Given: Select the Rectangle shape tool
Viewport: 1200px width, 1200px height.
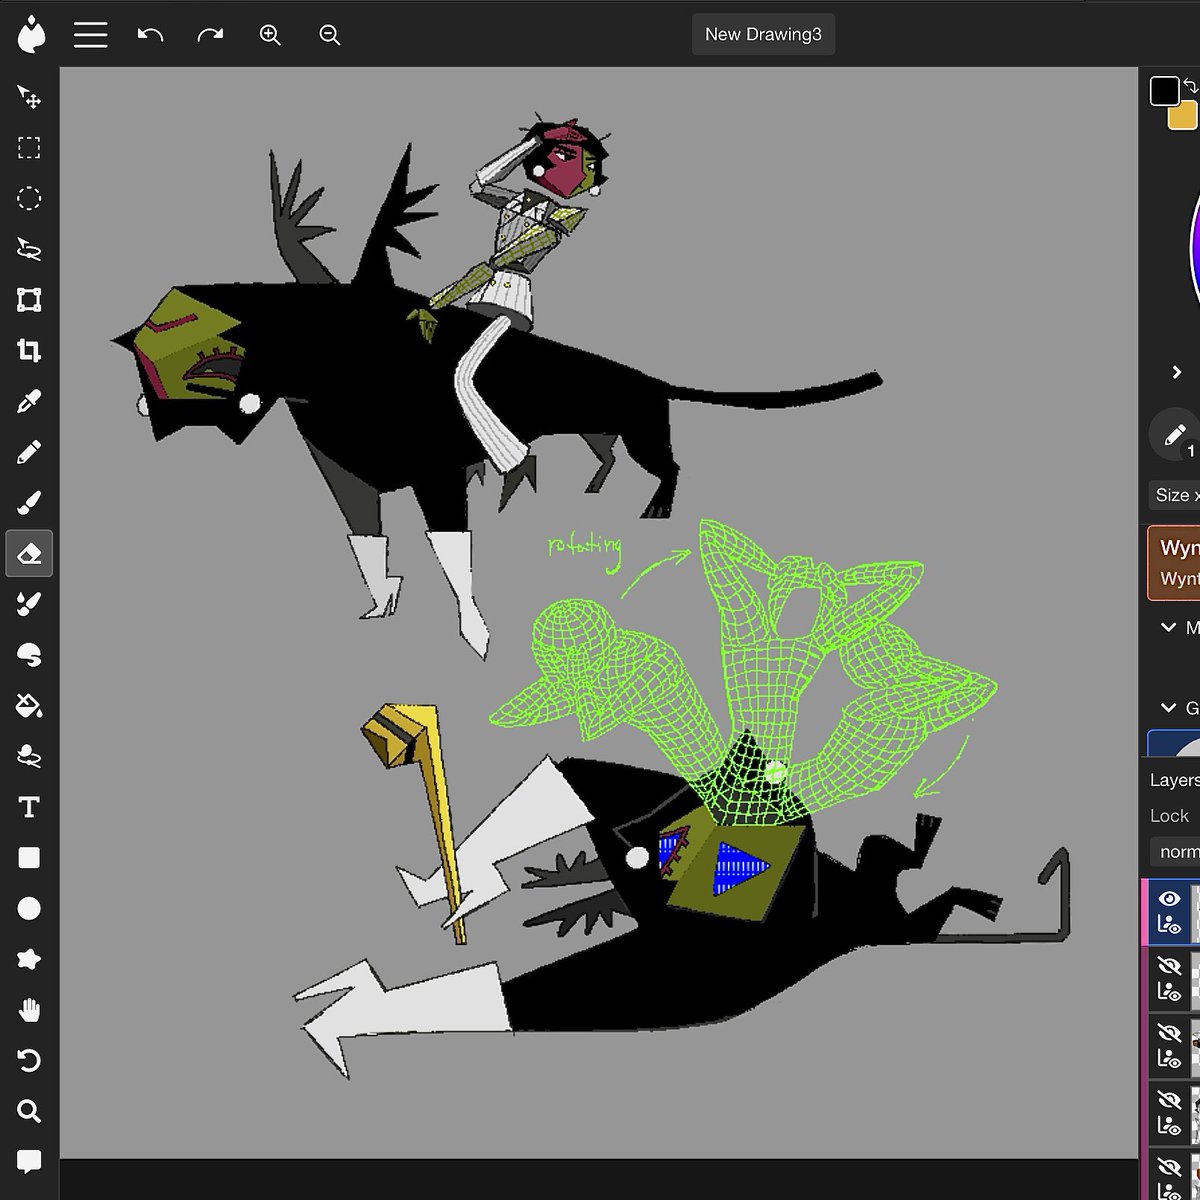Looking at the screenshot, I should 29,858.
